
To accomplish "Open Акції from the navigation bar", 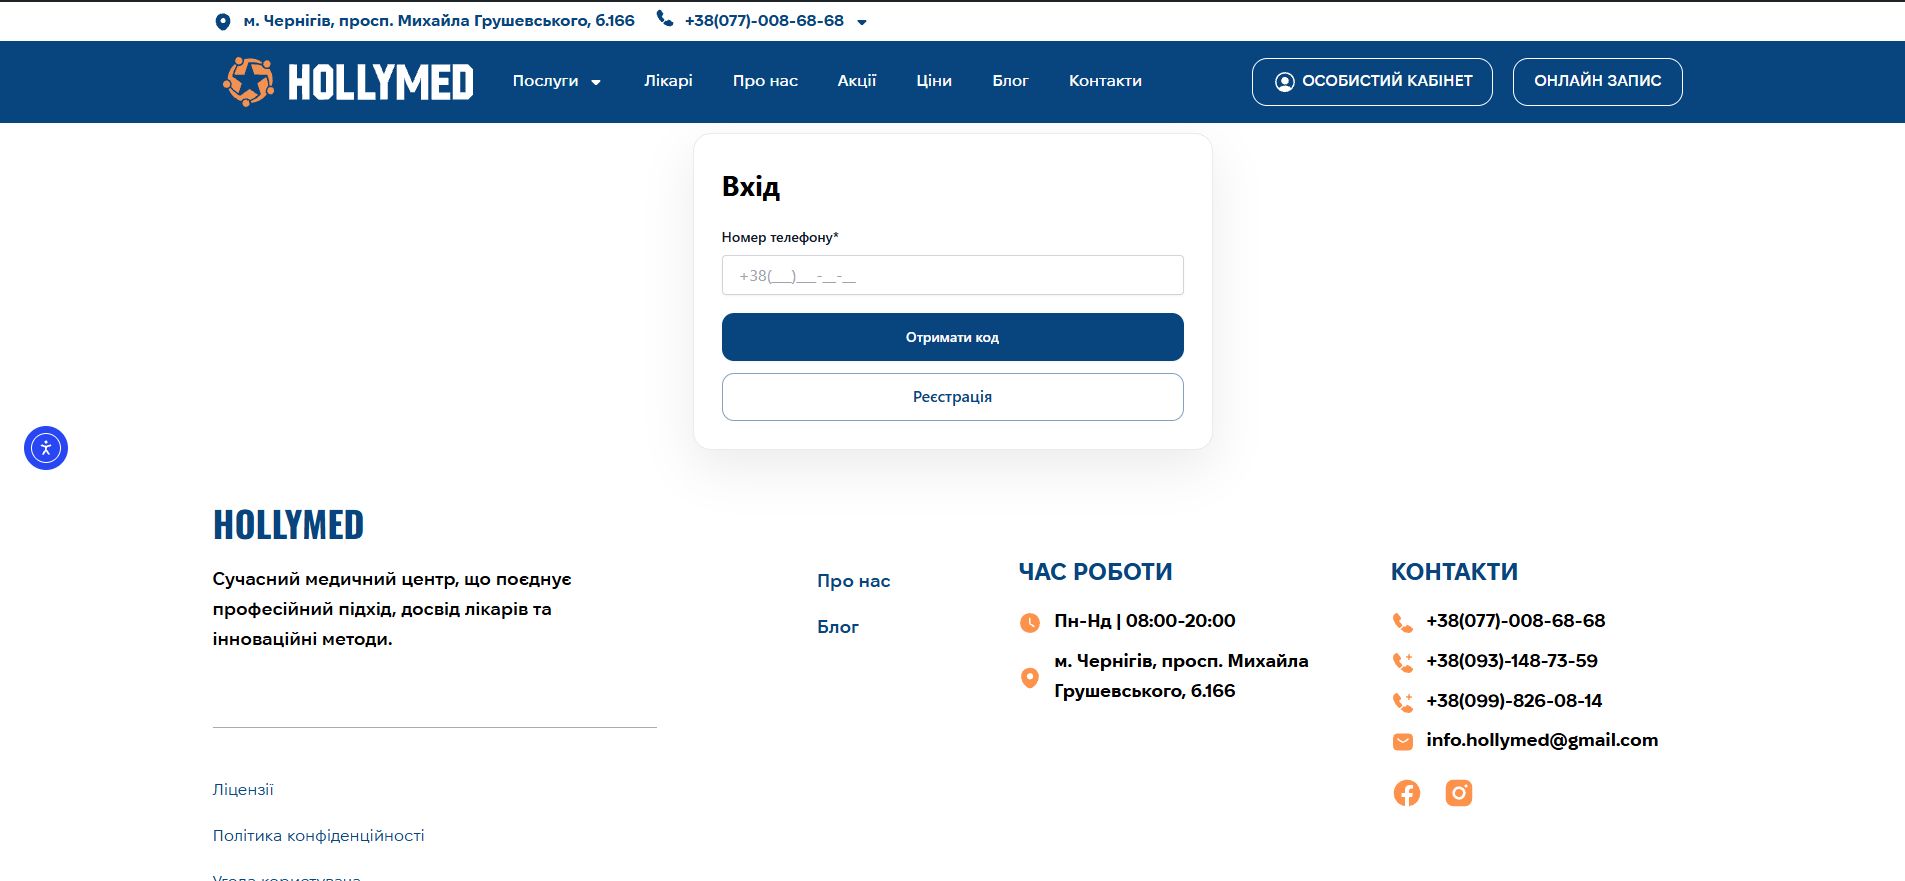I will [x=856, y=81].
